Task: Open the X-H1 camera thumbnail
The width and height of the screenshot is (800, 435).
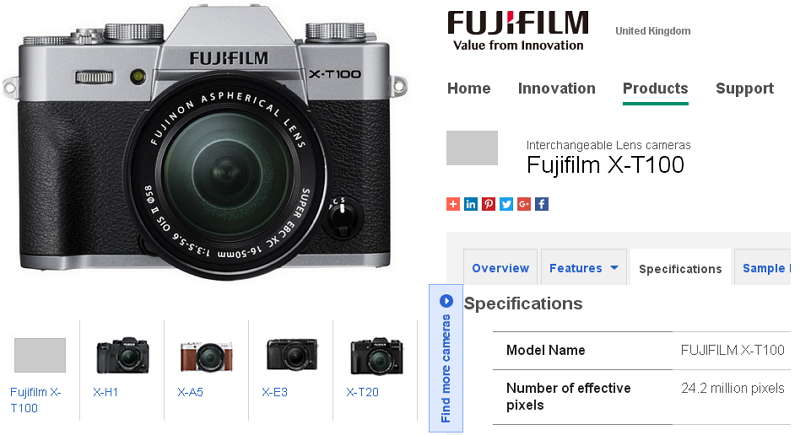Action: pos(122,355)
